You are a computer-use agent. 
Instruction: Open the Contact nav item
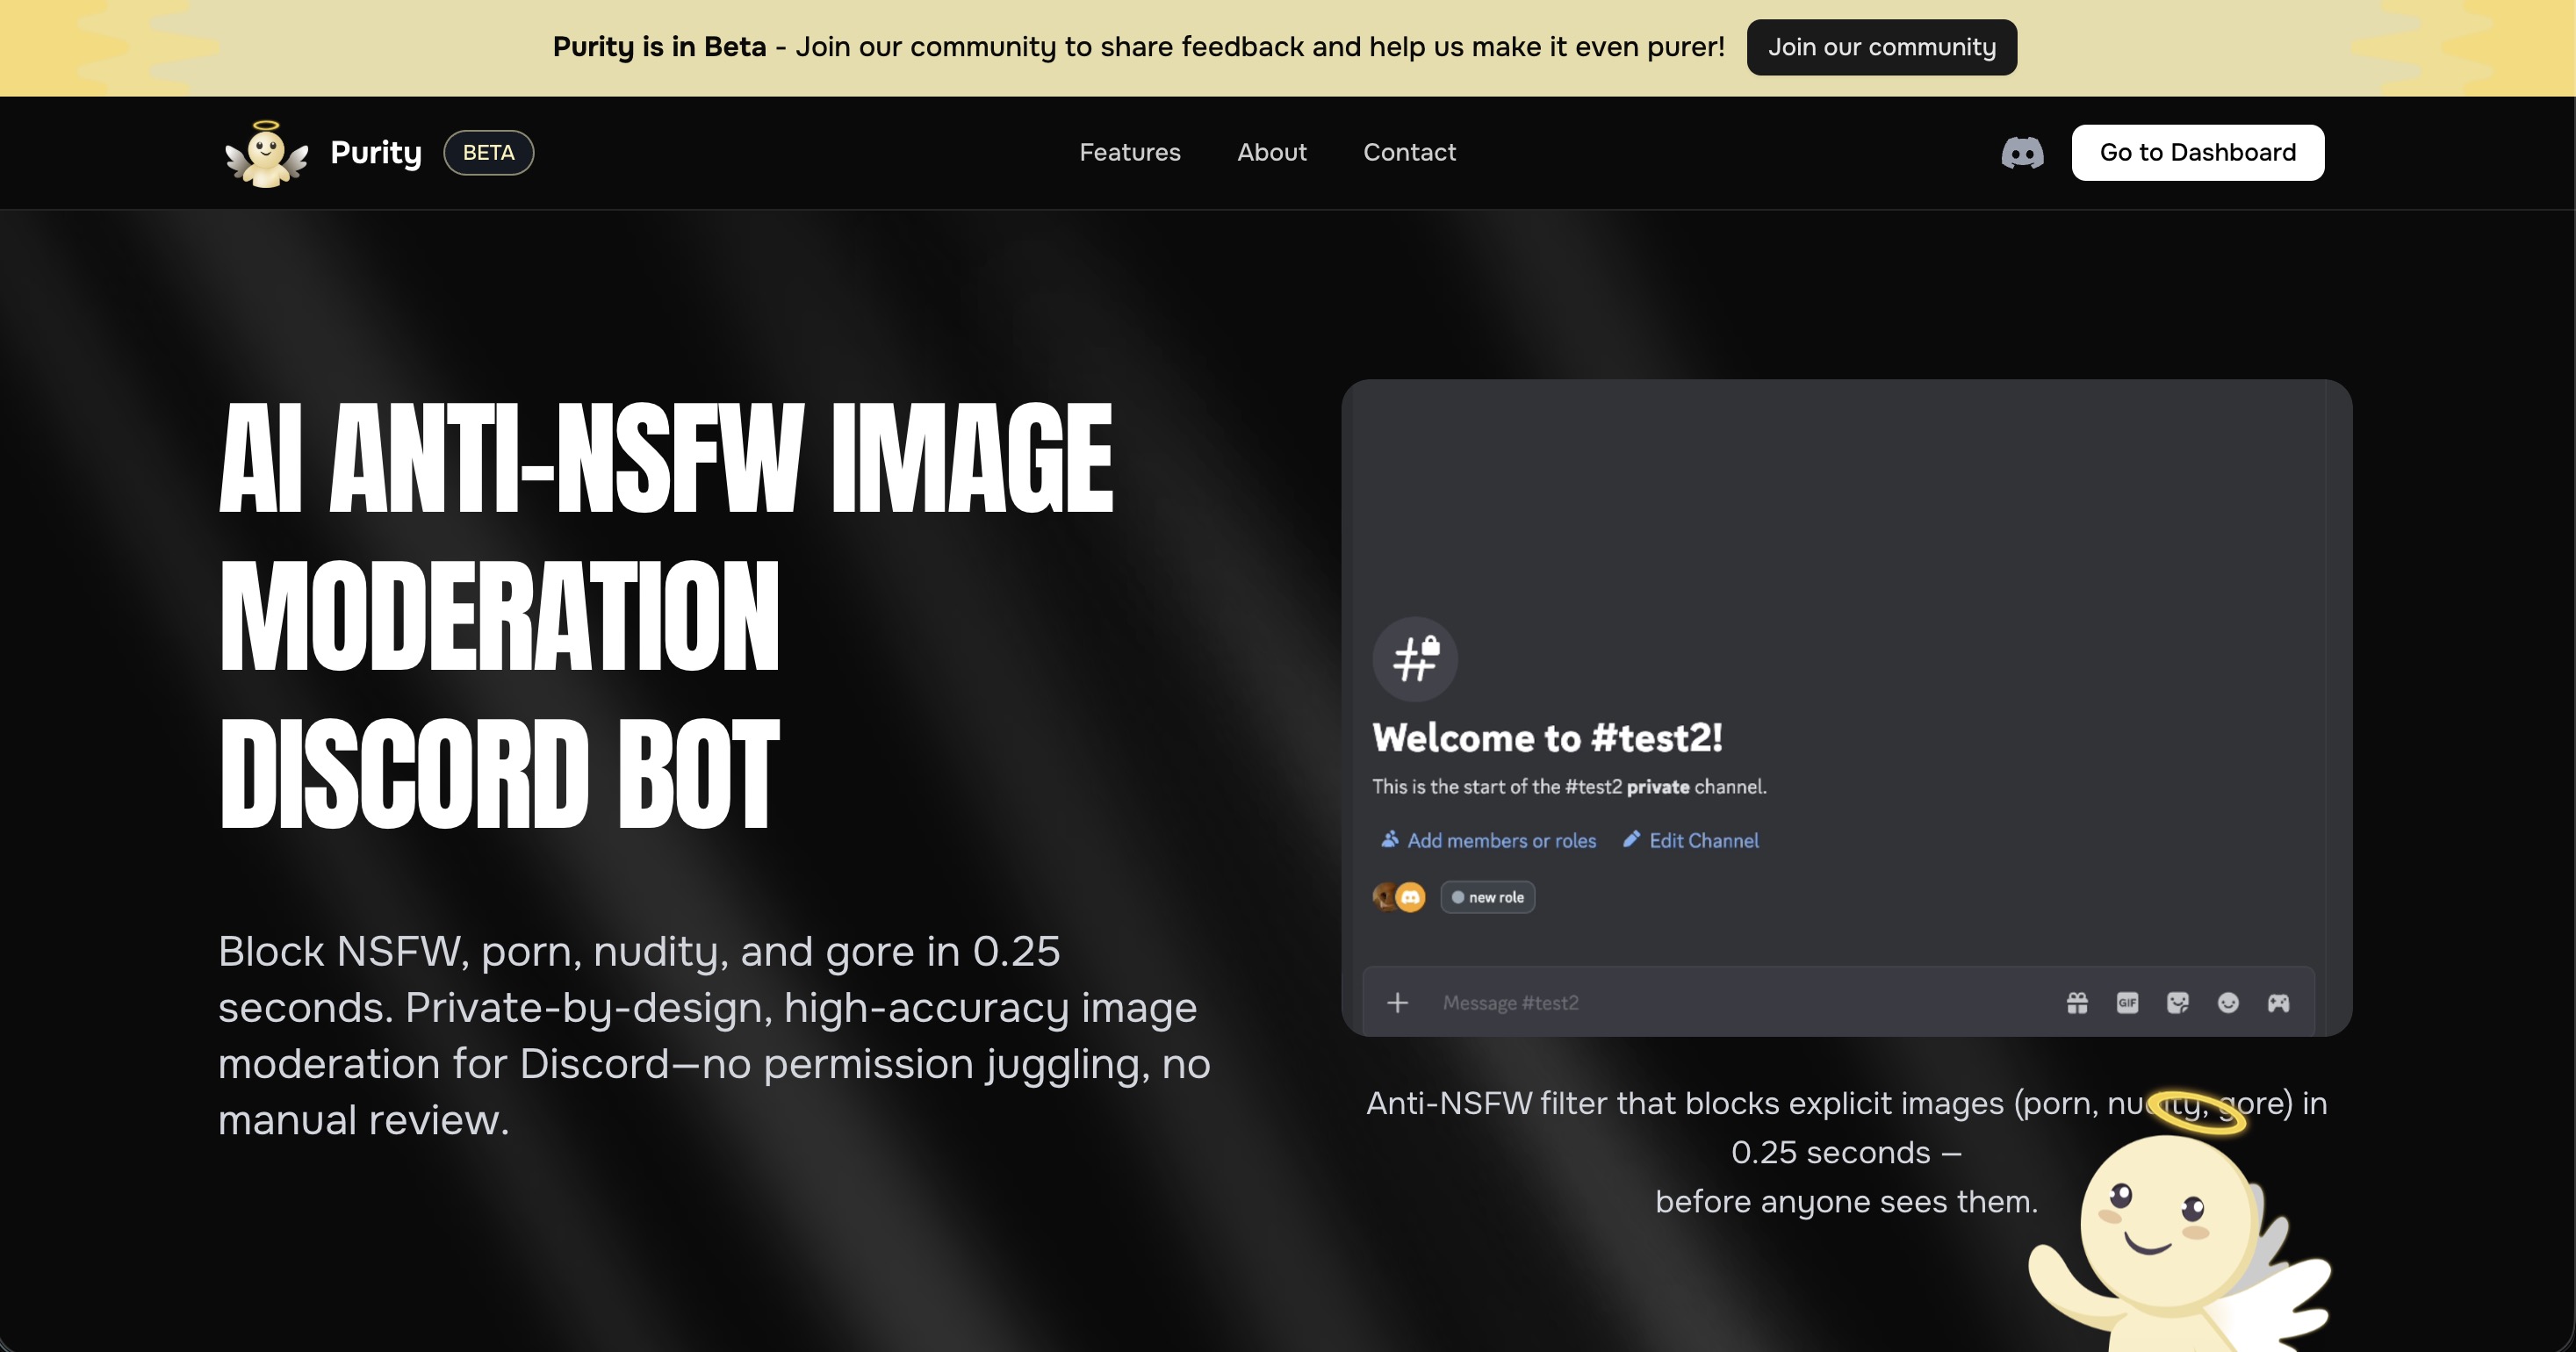[x=1409, y=153]
